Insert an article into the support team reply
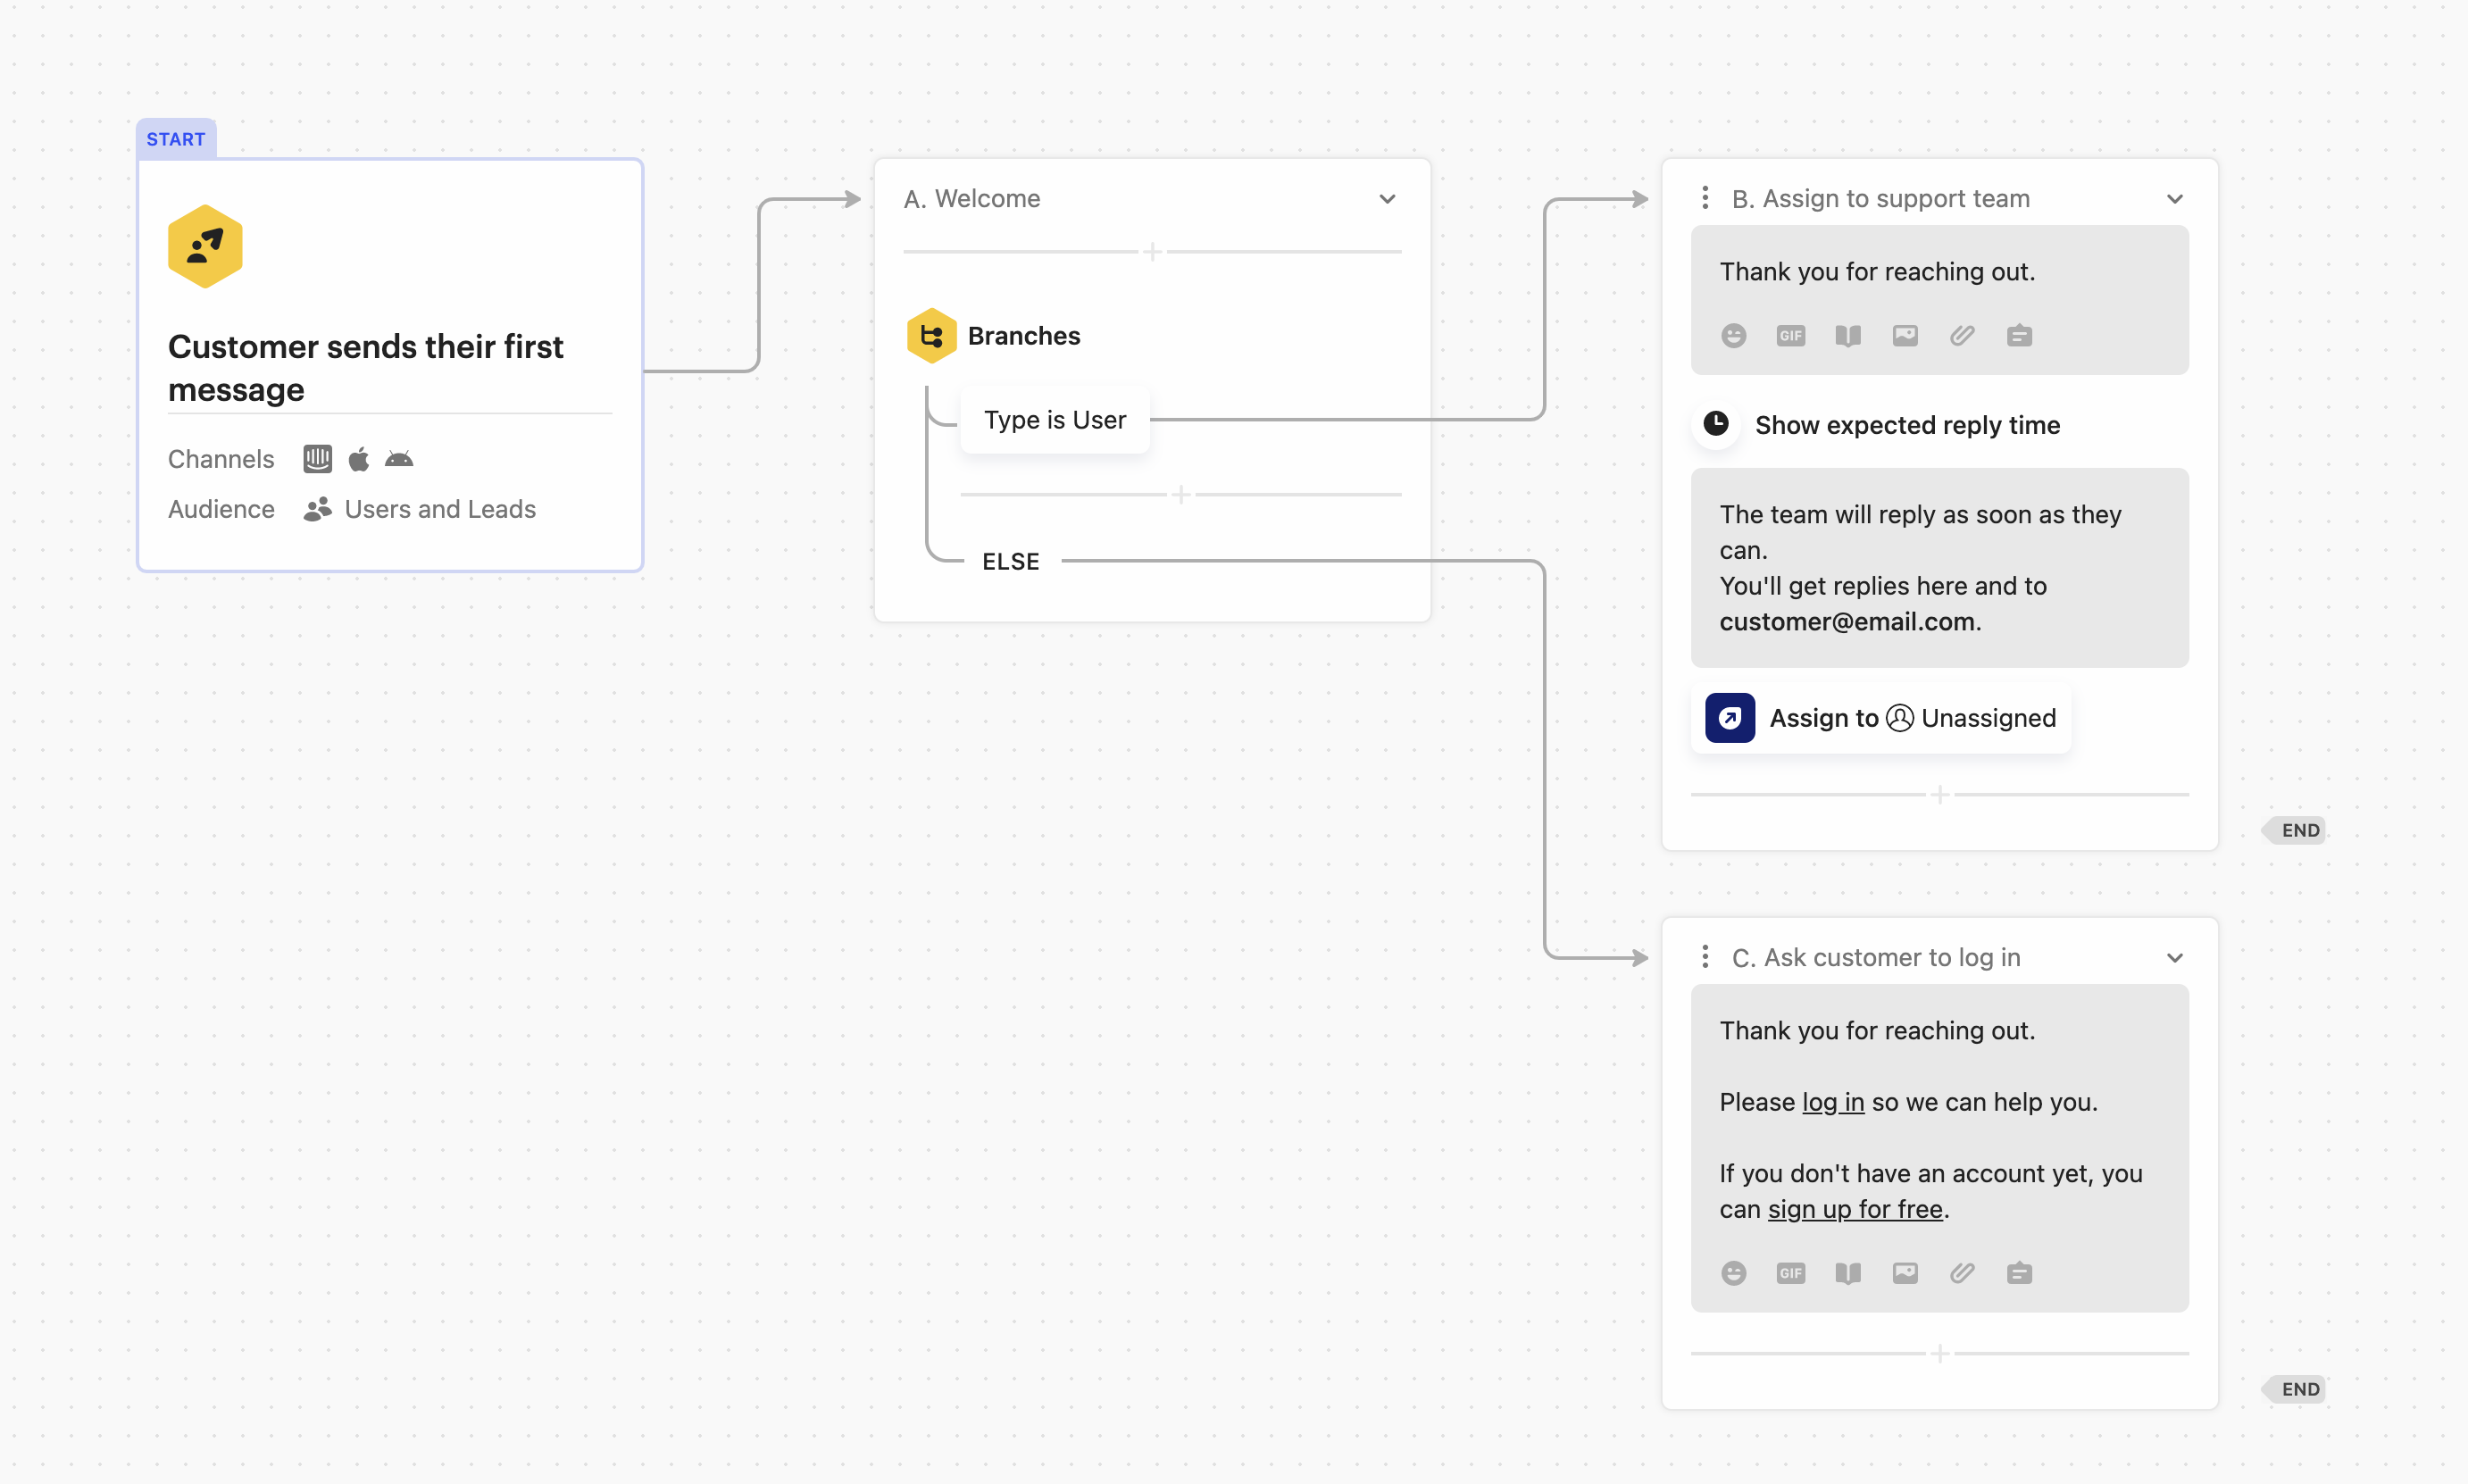 [1847, 335]
